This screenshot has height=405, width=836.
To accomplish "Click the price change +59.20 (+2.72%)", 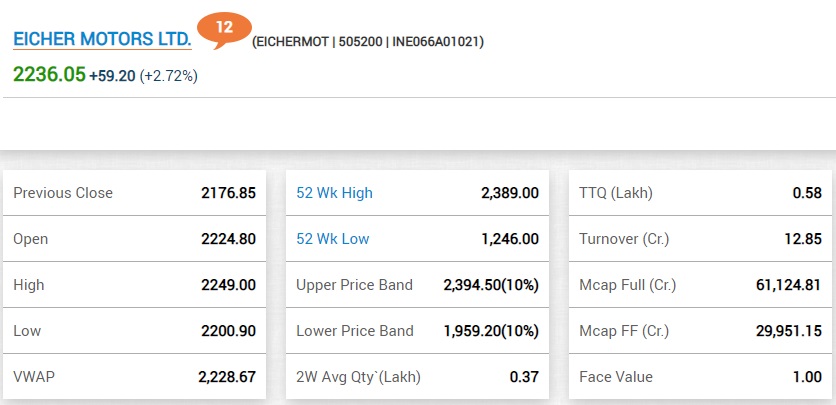I will click(143, 75).
